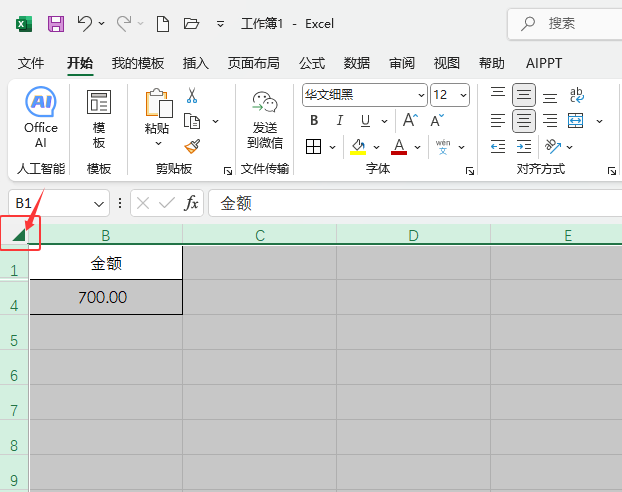Toggle align text right
The height and width of the screenshot is (492, 622).
550,121
